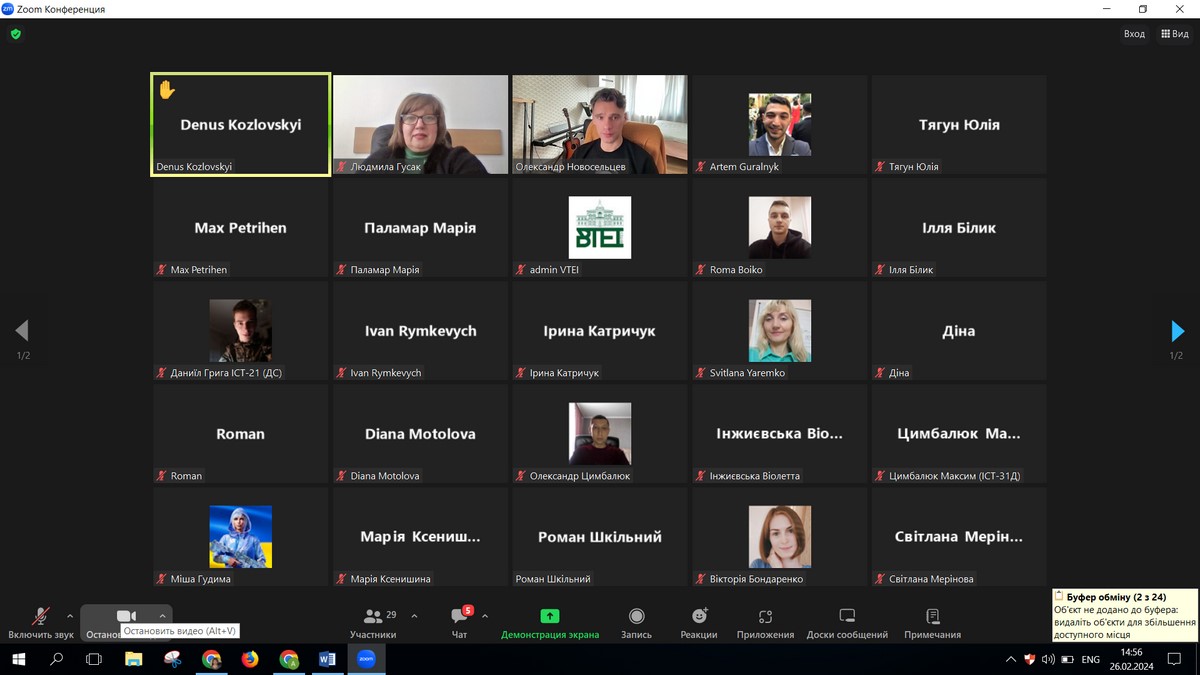Go to next page of participants

click(x=1177, y=331)
